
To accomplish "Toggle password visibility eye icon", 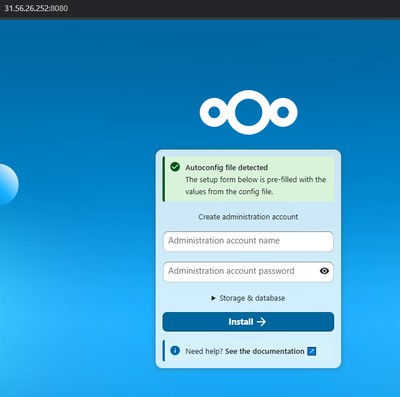I will 324,271.
